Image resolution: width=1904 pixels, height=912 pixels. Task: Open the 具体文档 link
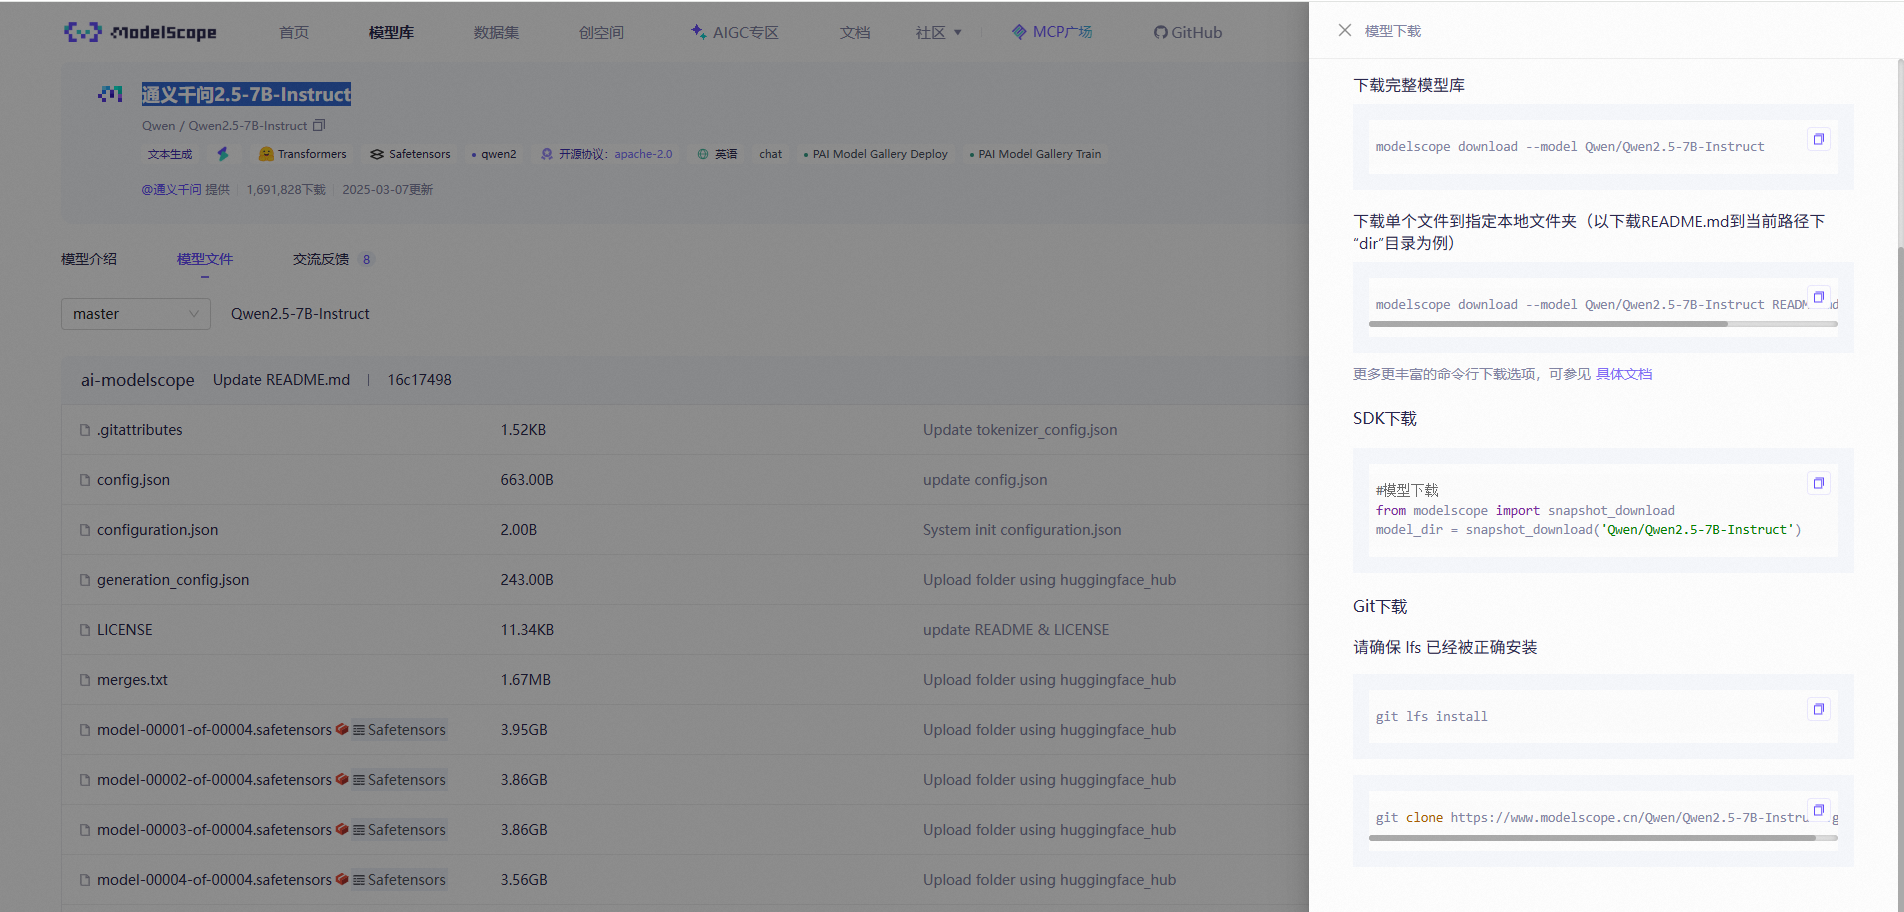tap(1624, 374)
